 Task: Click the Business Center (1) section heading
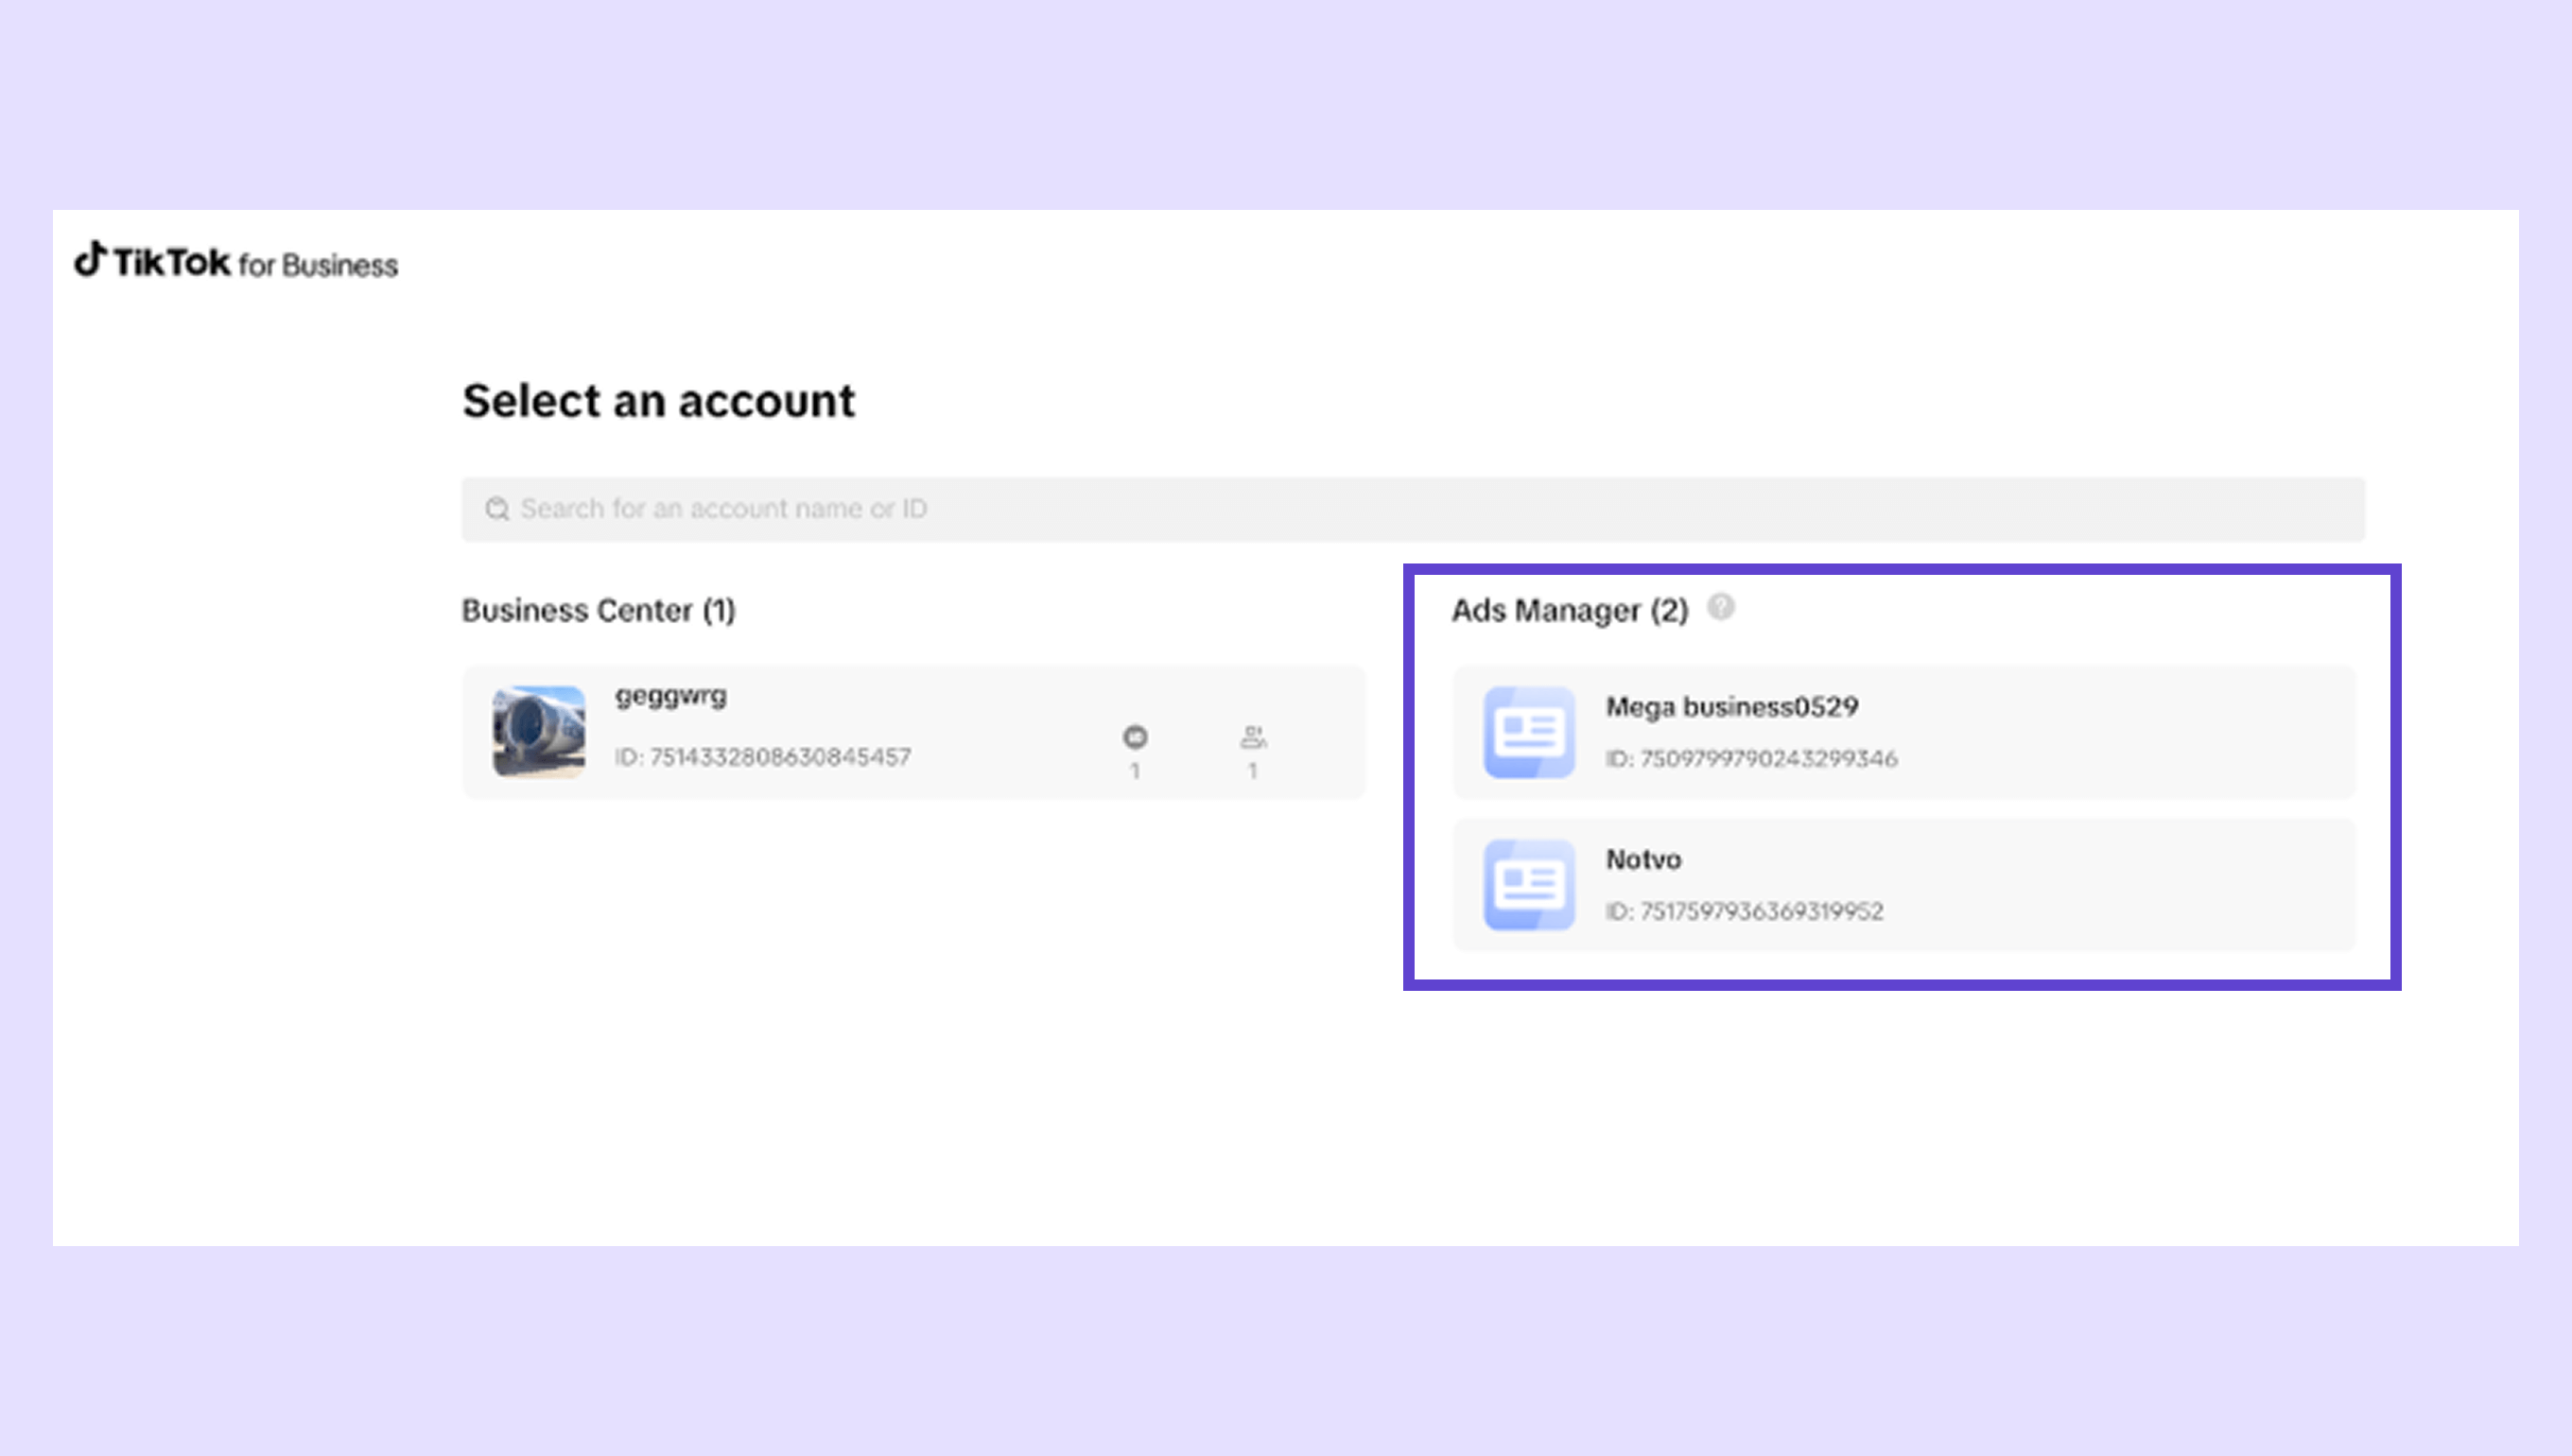tap(598, 610)
